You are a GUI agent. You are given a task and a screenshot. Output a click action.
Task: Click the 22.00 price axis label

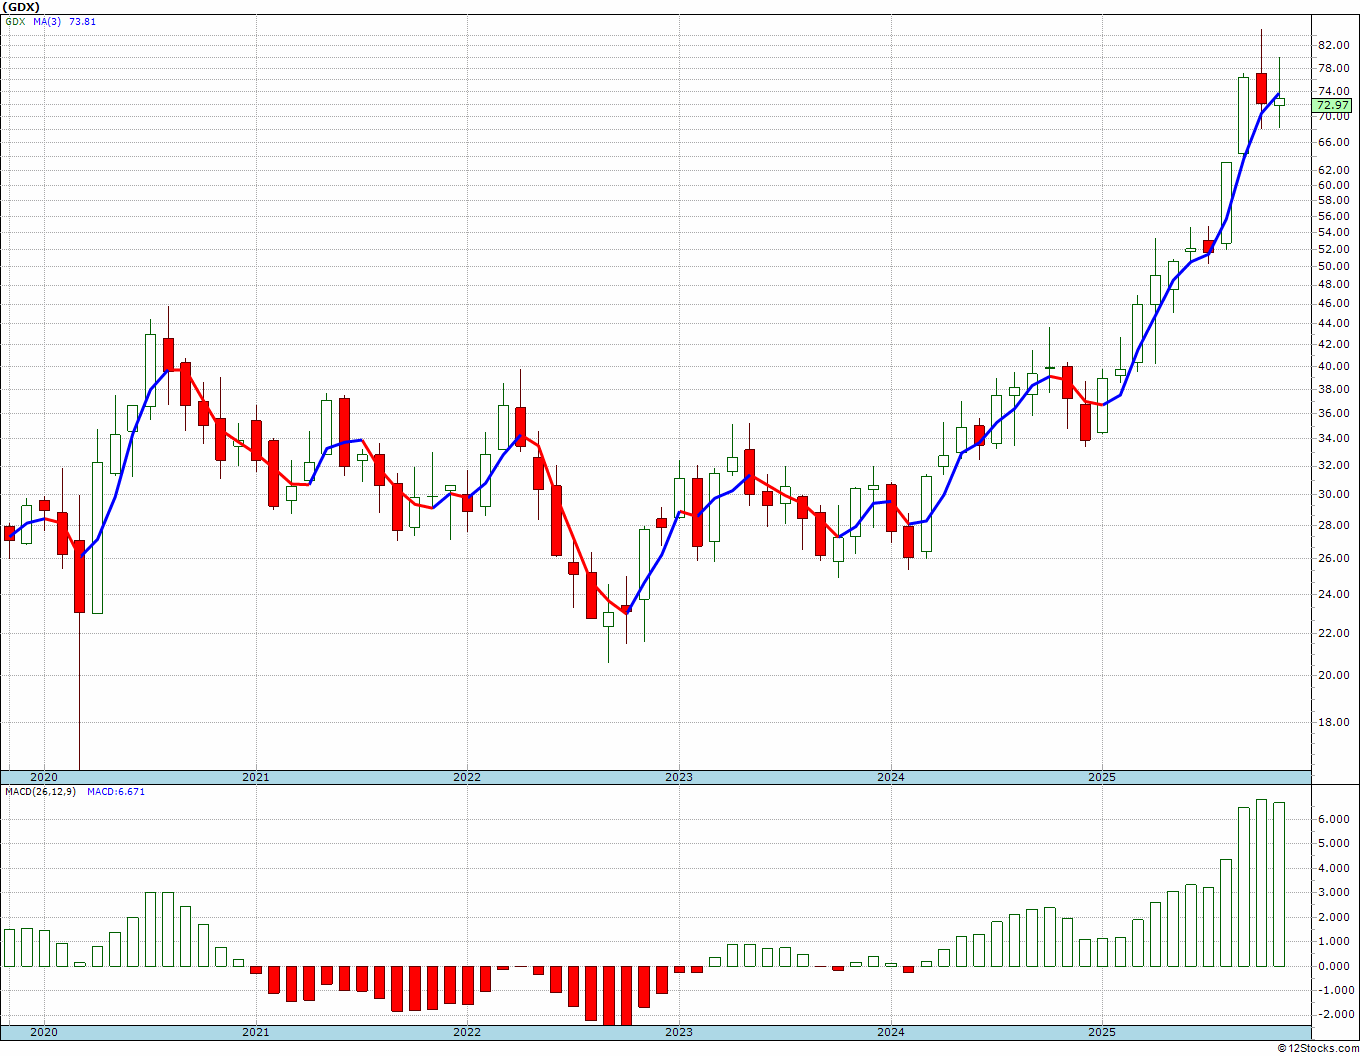pyautogui.click(x=1333, y=634)
